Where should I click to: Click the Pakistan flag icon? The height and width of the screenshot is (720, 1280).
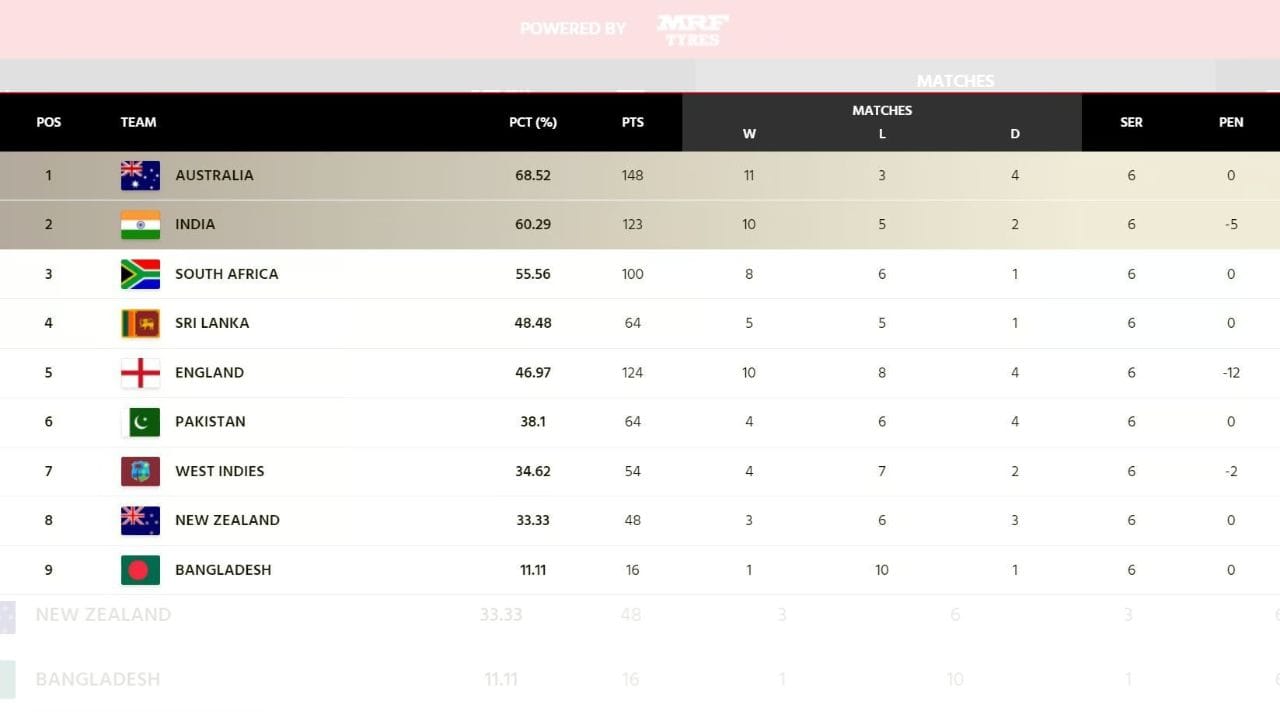140,422
